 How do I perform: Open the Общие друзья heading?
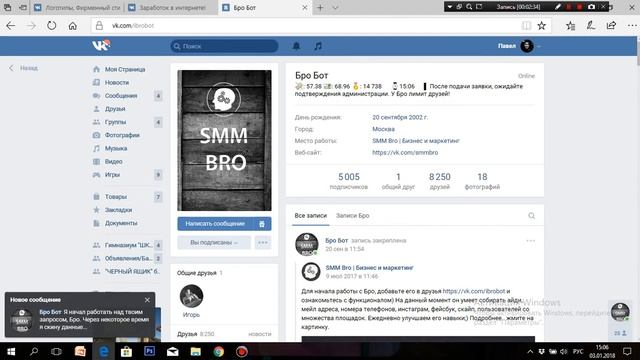pyautogui.click(x=197, y=273)
